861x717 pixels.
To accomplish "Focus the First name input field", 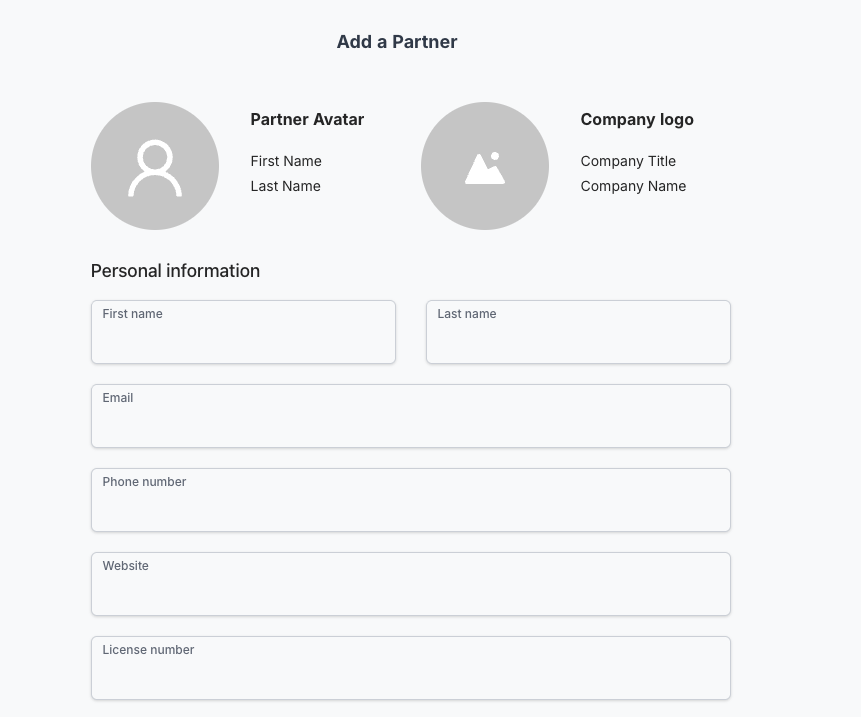I will click(243, 337).
